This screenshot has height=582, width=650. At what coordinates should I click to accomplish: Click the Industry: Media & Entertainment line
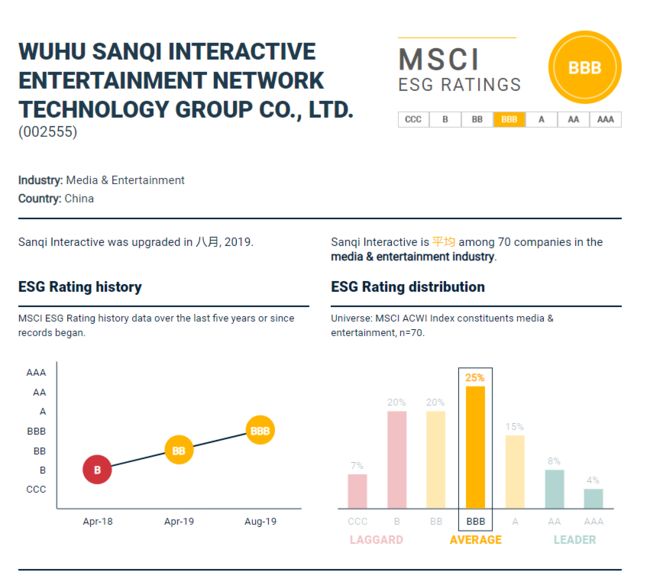101,180
